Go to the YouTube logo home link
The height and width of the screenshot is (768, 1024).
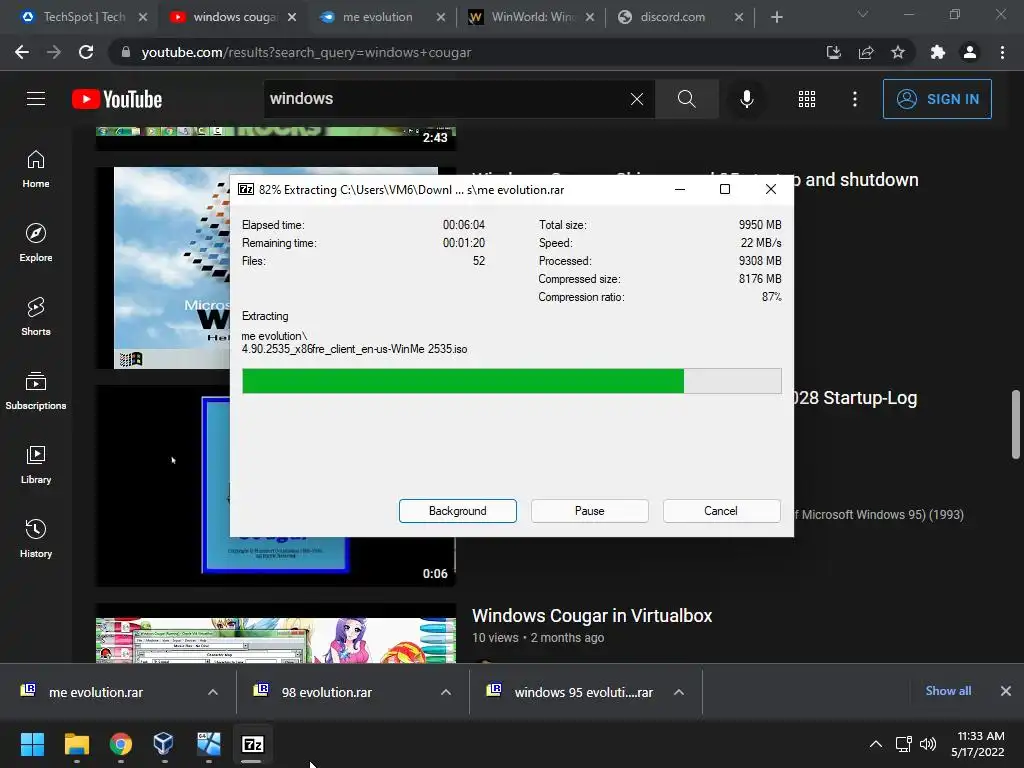117,99
